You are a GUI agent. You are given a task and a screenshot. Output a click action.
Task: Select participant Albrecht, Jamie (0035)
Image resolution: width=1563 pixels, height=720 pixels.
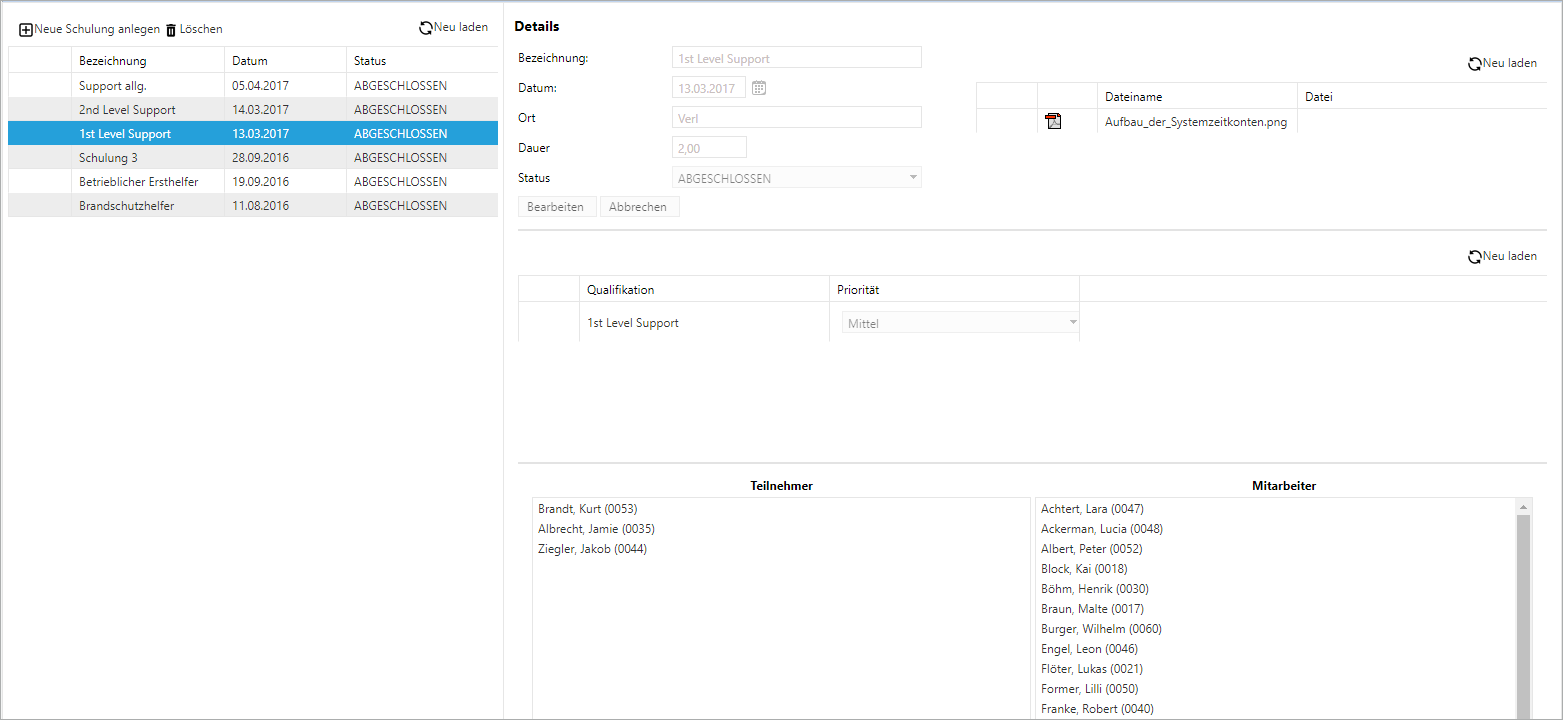coord(596,529)
